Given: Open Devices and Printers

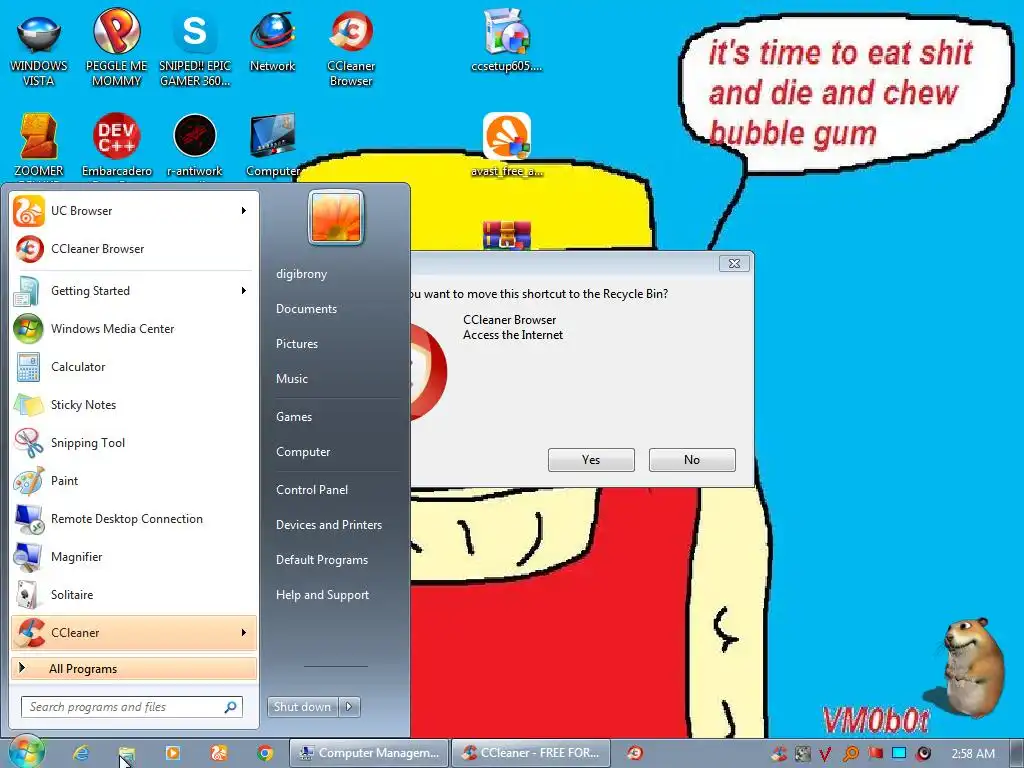Looking at the screenshot, I should (x=328, y=525).
